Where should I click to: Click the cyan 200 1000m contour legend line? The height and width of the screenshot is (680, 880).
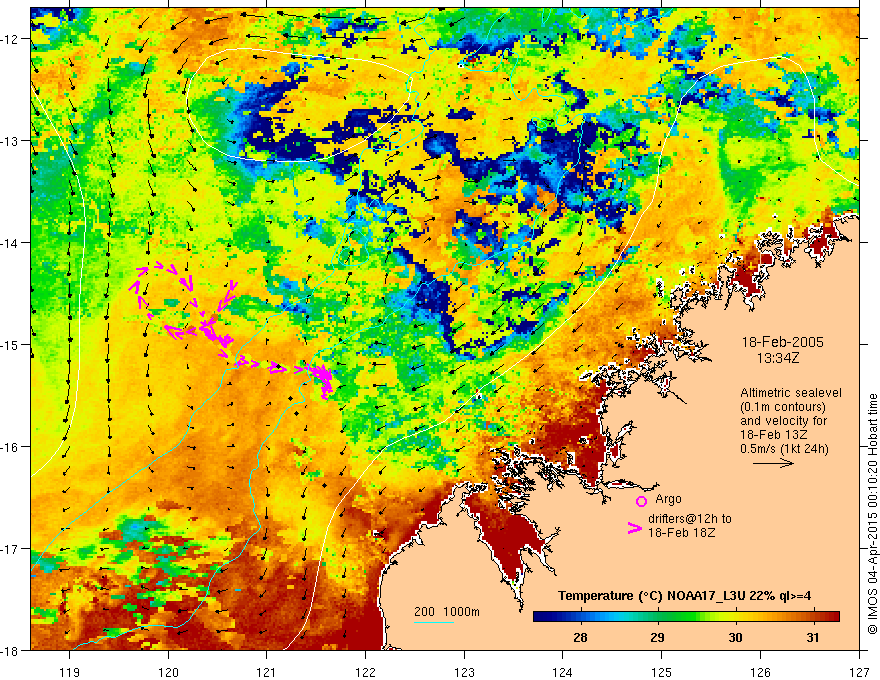434,622
